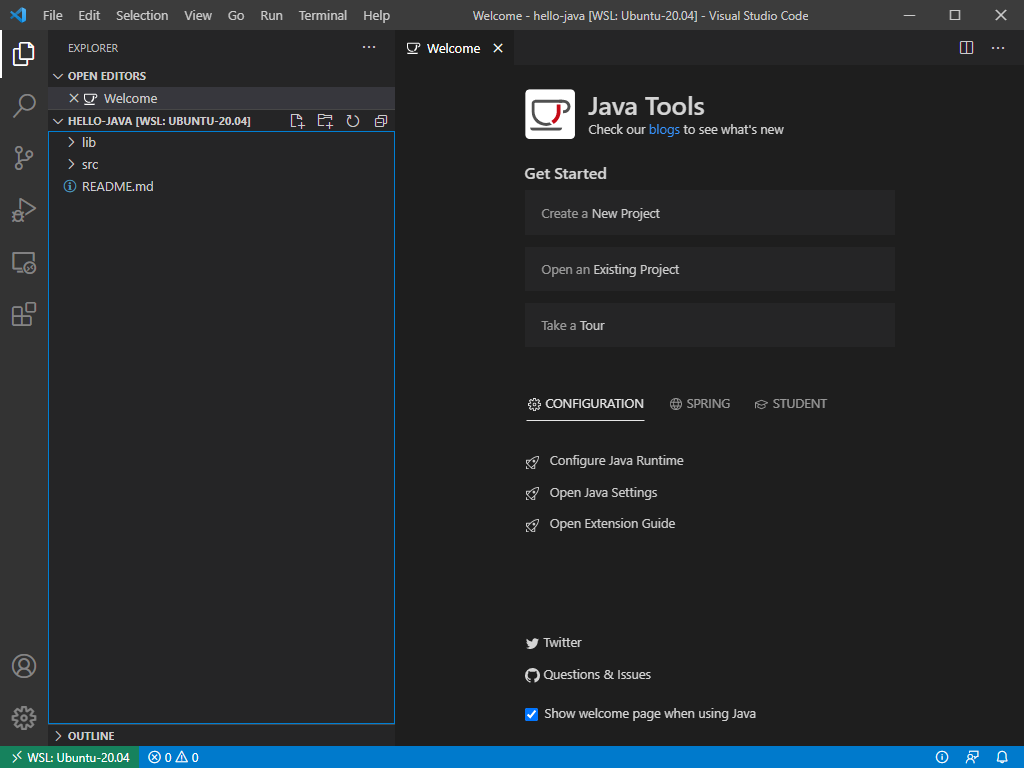Close Welcome in the Open Editors list

(x=74, y=98)
